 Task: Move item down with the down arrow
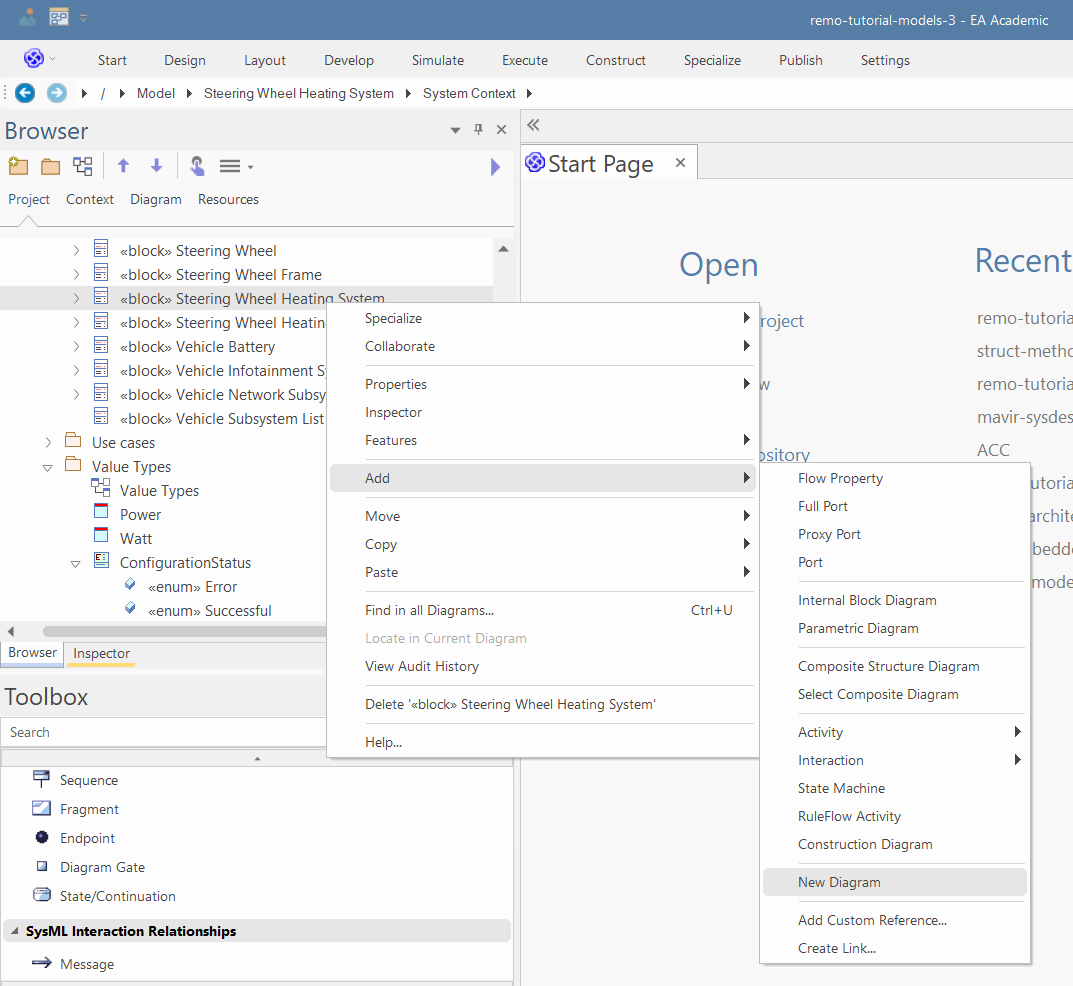click(x=156, y=166)
